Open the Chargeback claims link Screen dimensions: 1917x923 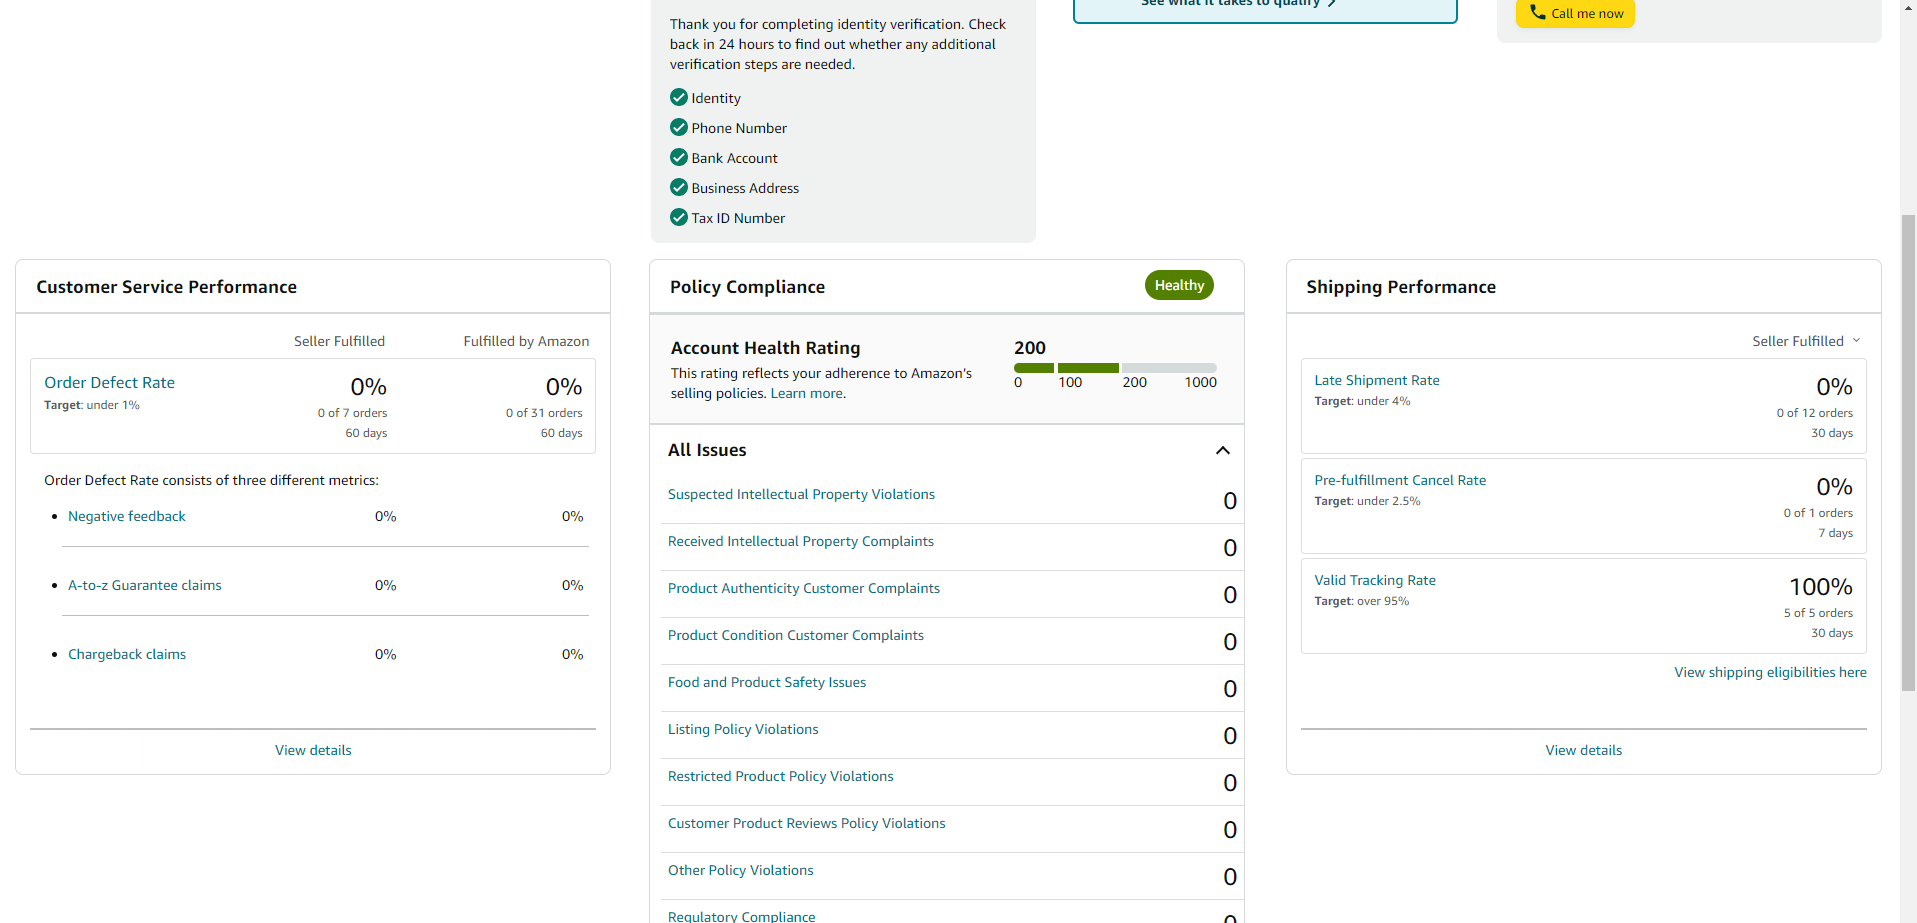[x=127, y=654]
